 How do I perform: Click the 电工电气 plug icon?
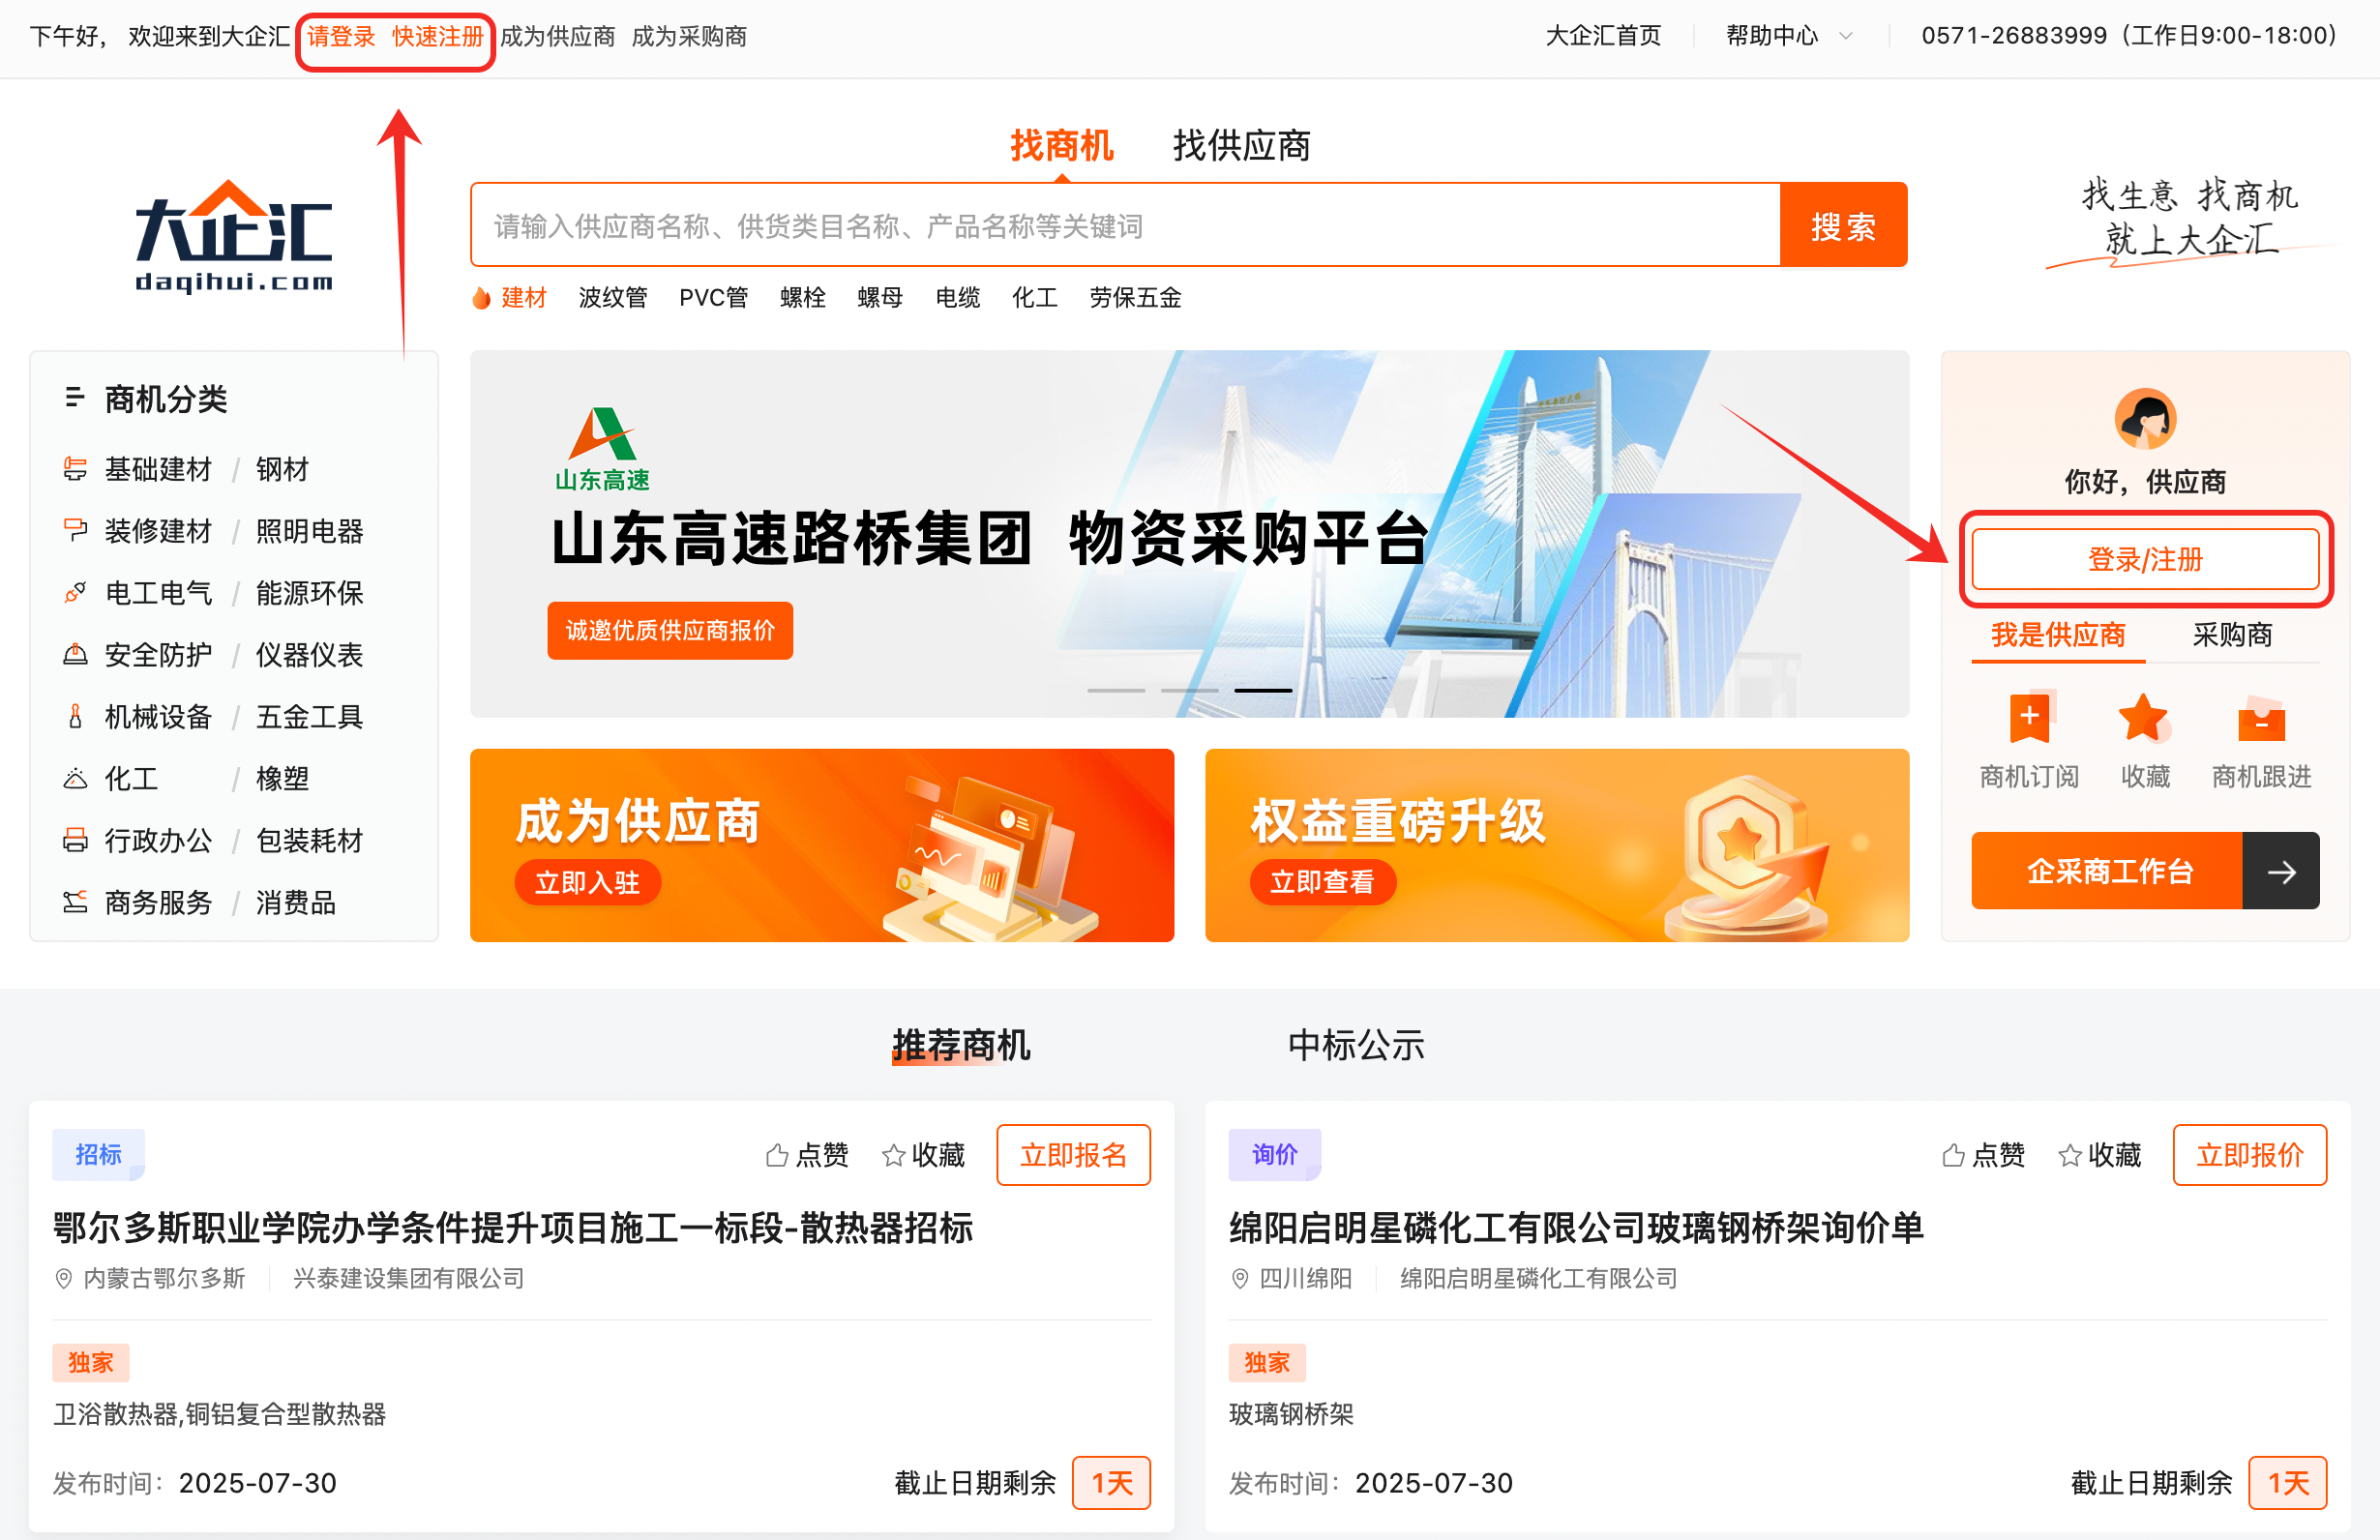(x=75, y=593)
